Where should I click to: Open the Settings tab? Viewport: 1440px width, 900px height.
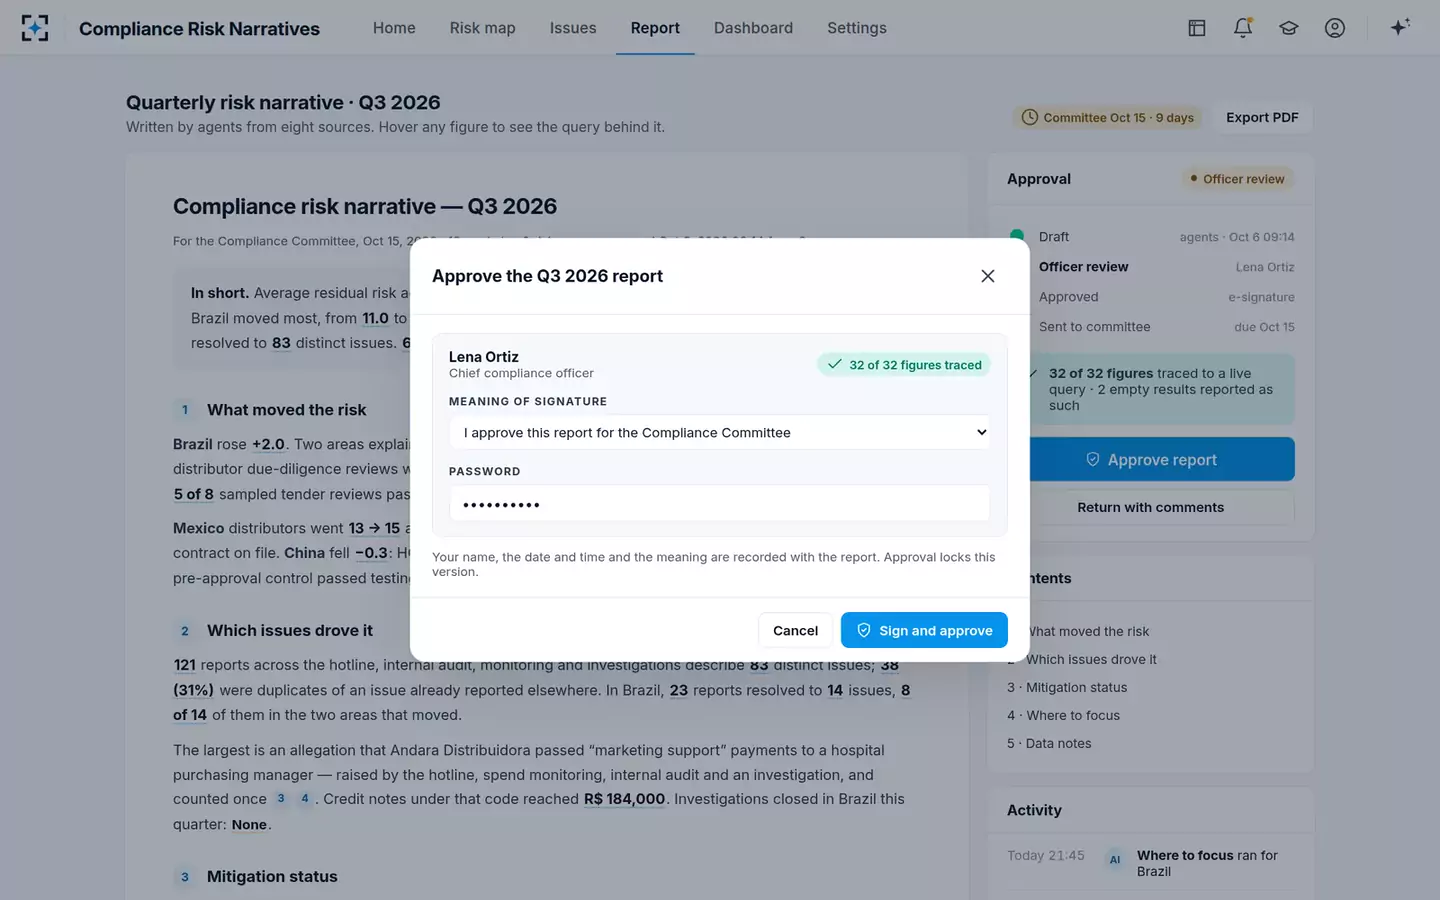pos(857,28)
